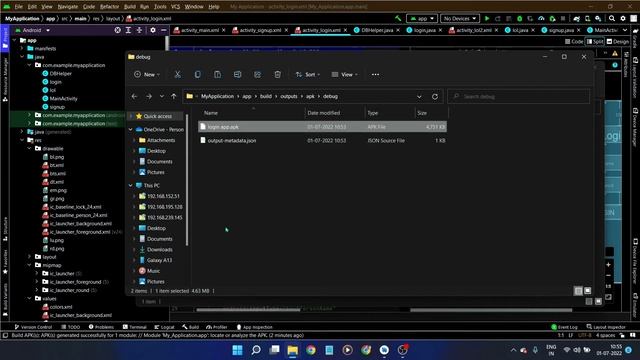Image resolution: width=640 pixels, height=360 pixels.
Task: Select the login.app.apk file
Action: (x=322, y=127)
